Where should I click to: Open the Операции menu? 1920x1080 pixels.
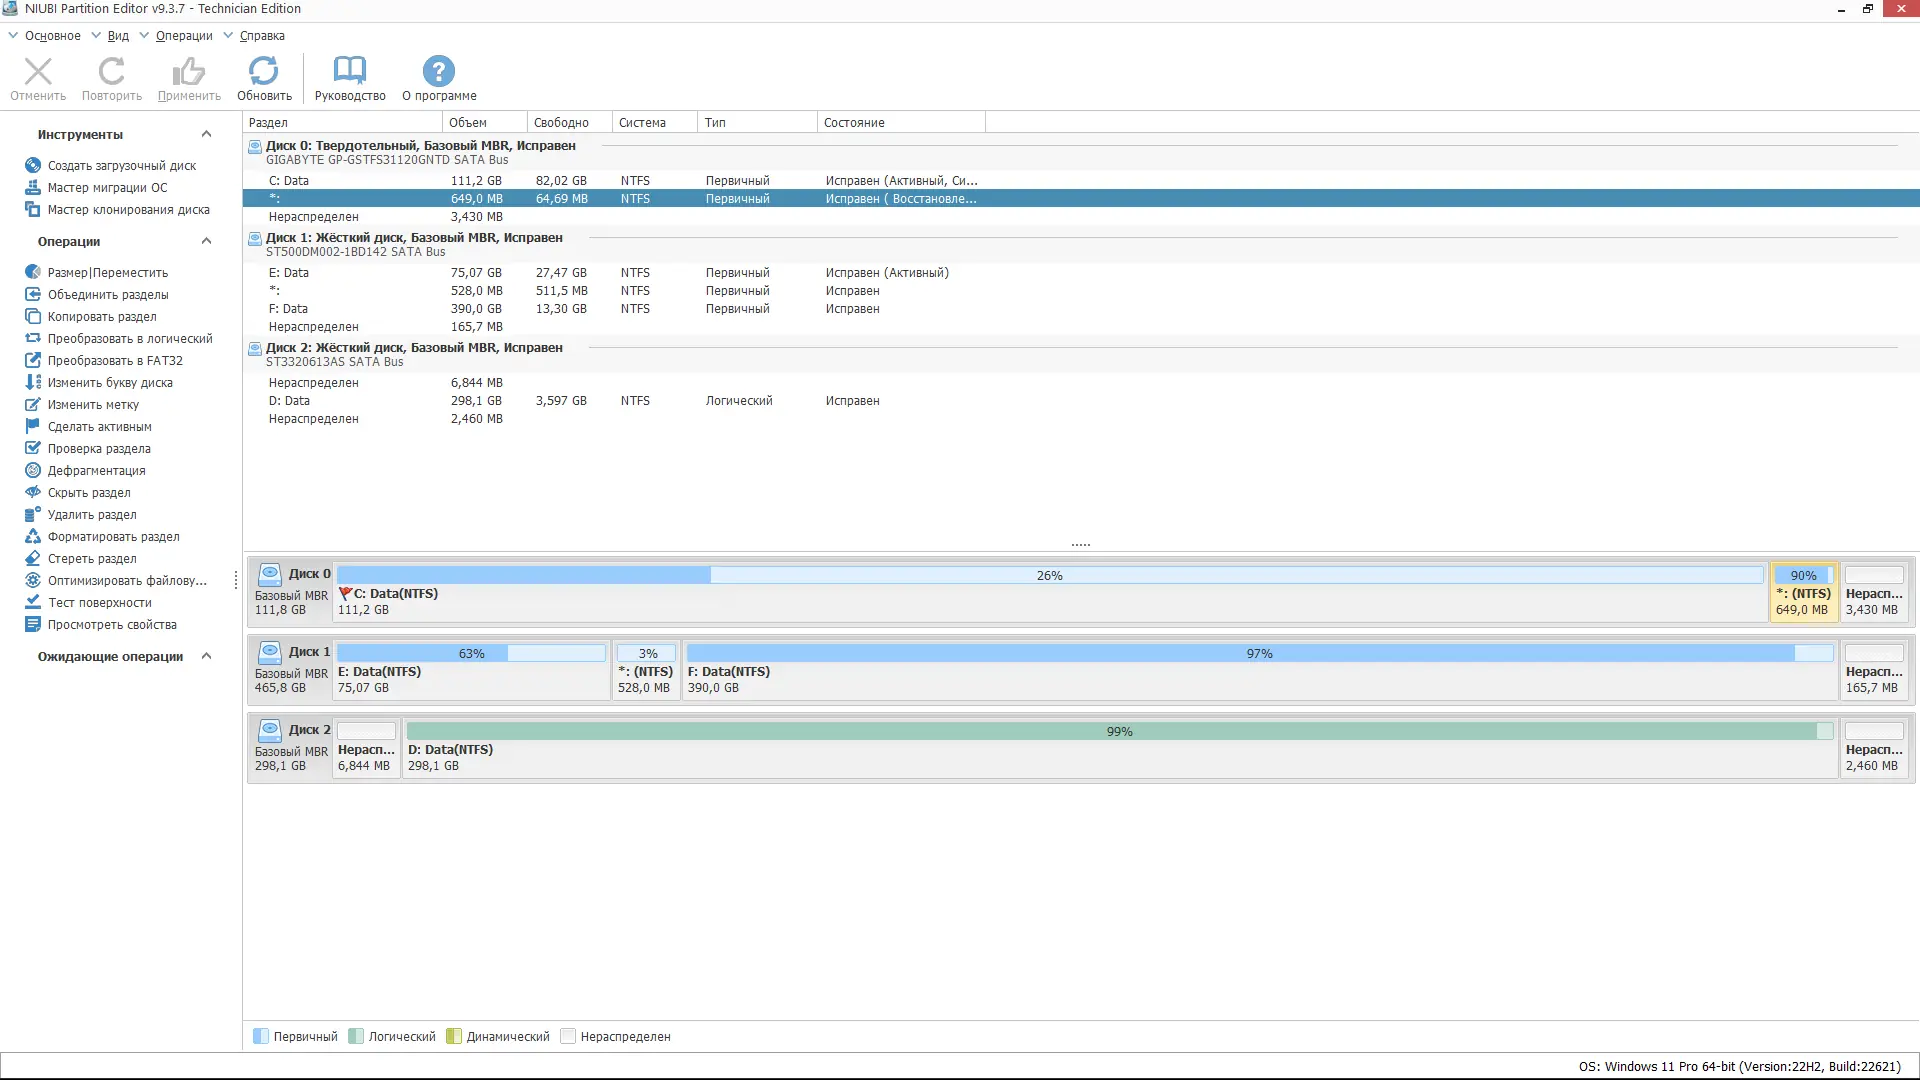(x=184, y=35)
